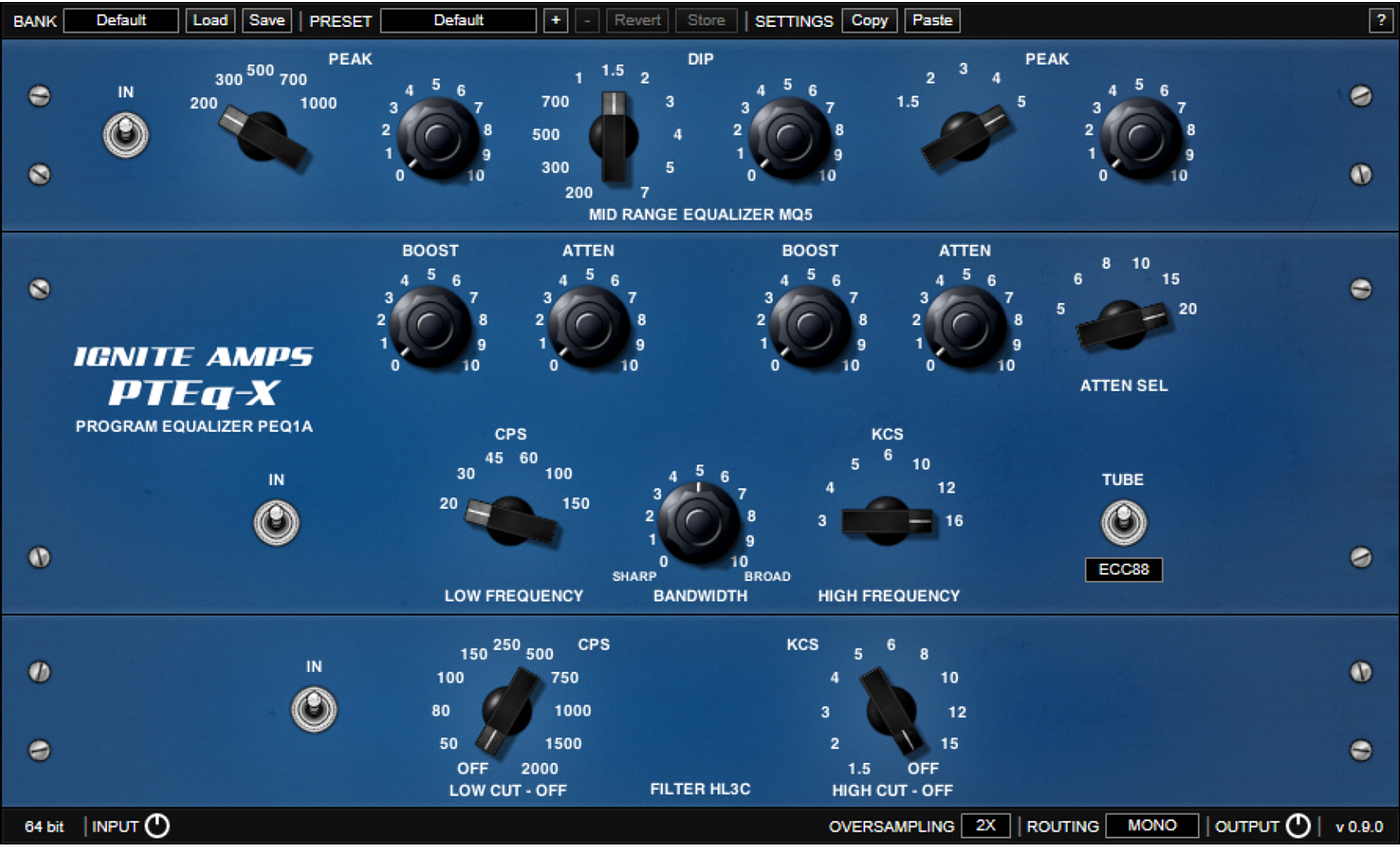The width and height of the screenshot is (1400, 848).
Task: Click the low frequency BOOST knob
Action: [431, 326]
